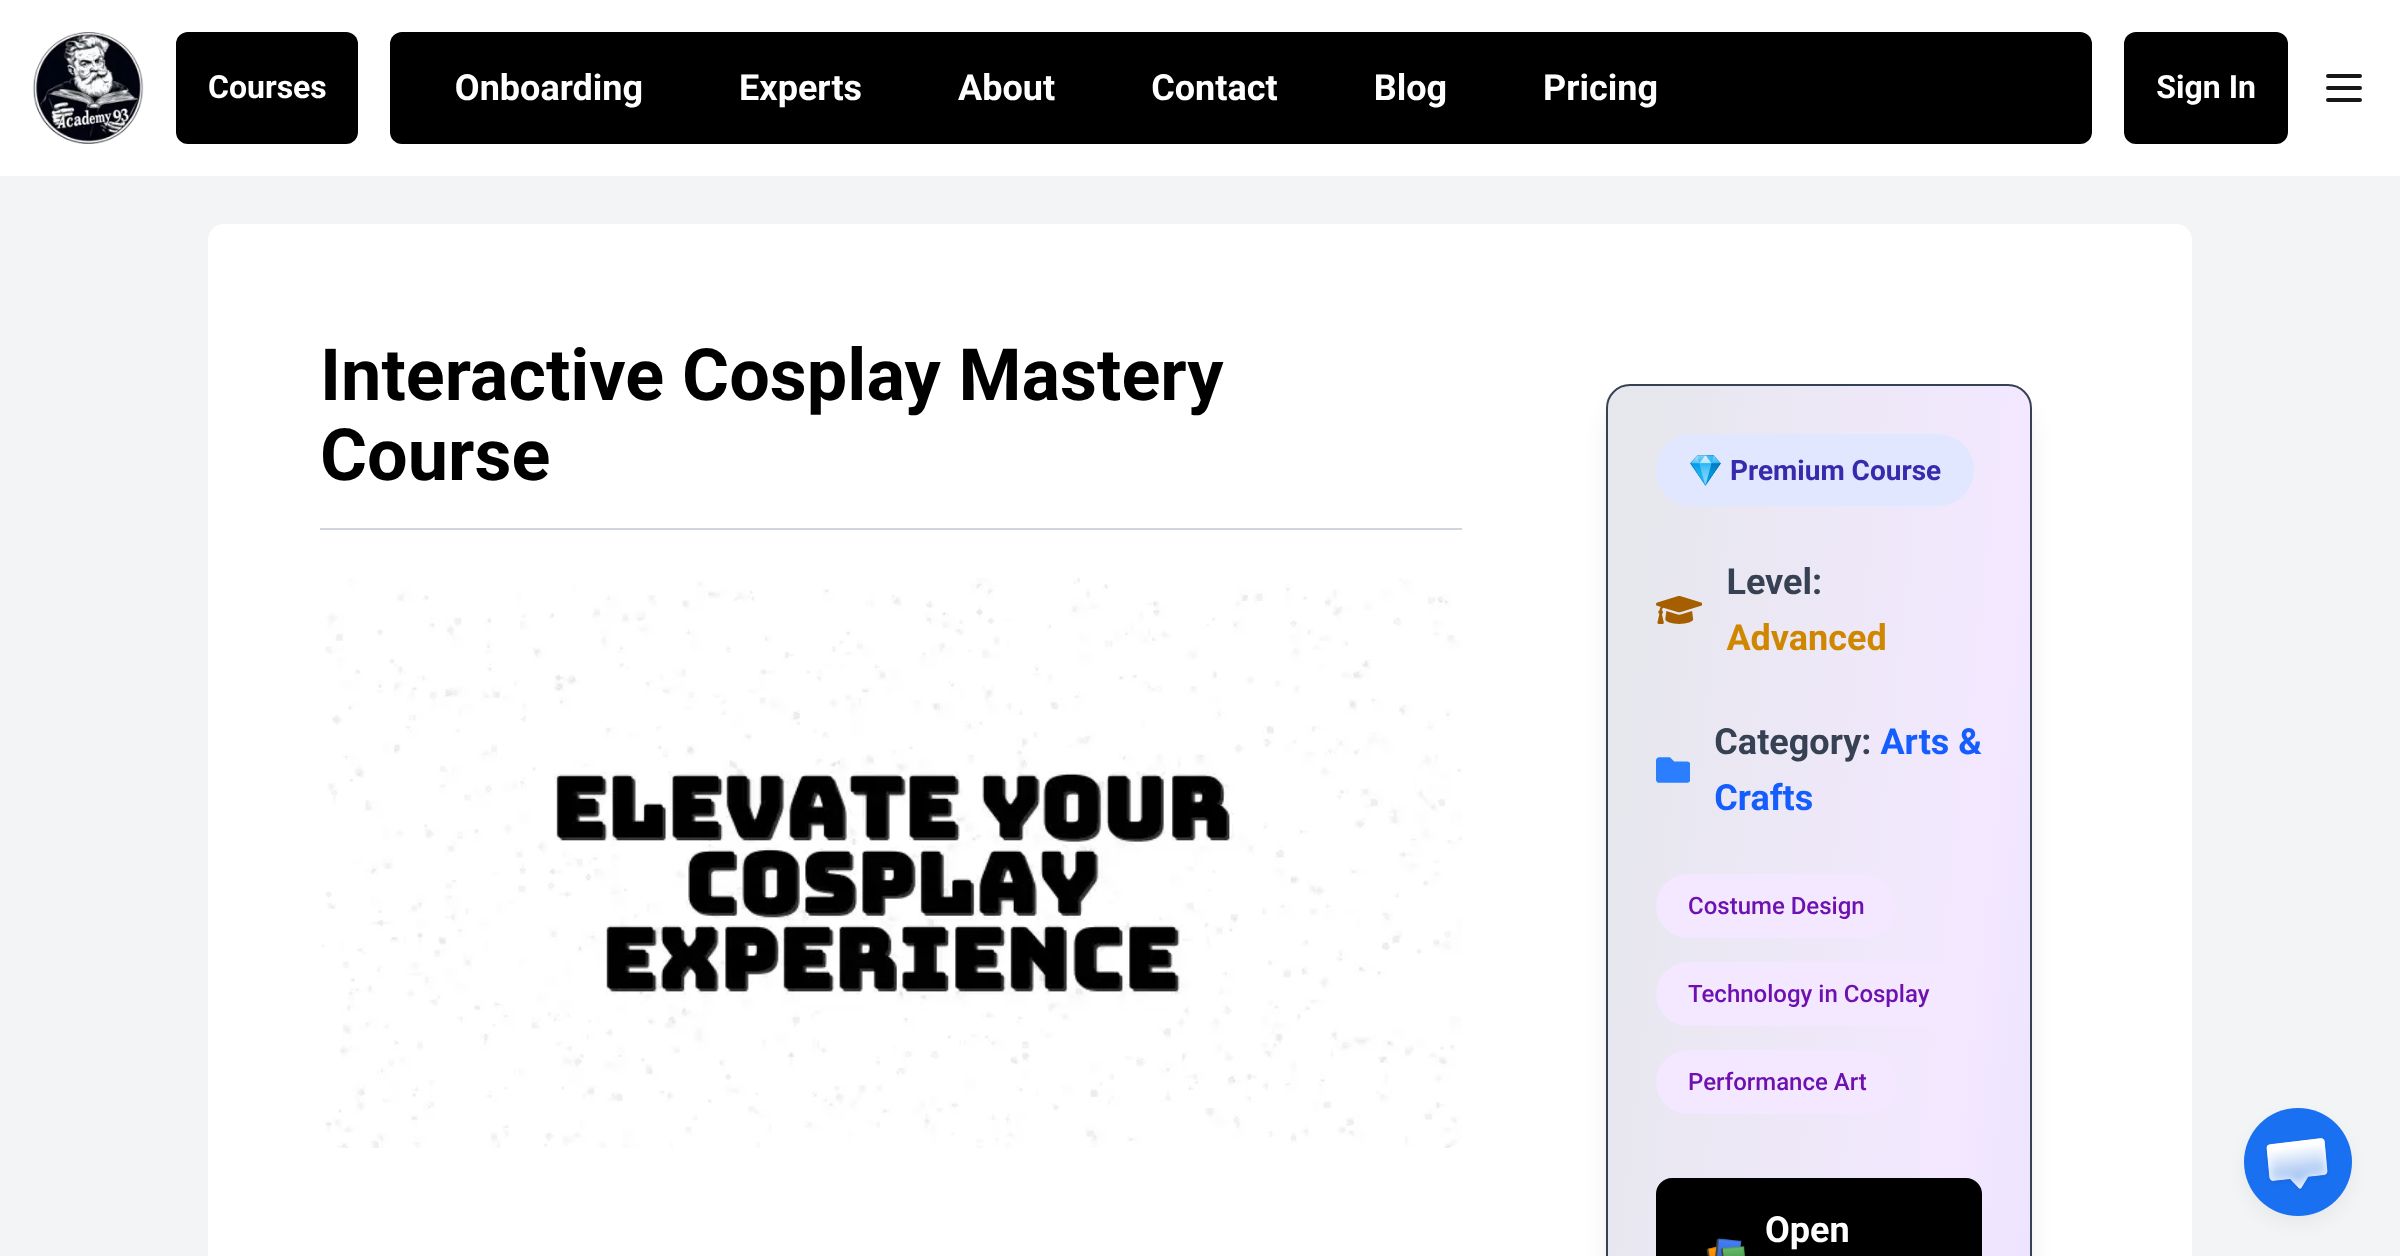Open Pricing in the navigation

pos(1600,88)
